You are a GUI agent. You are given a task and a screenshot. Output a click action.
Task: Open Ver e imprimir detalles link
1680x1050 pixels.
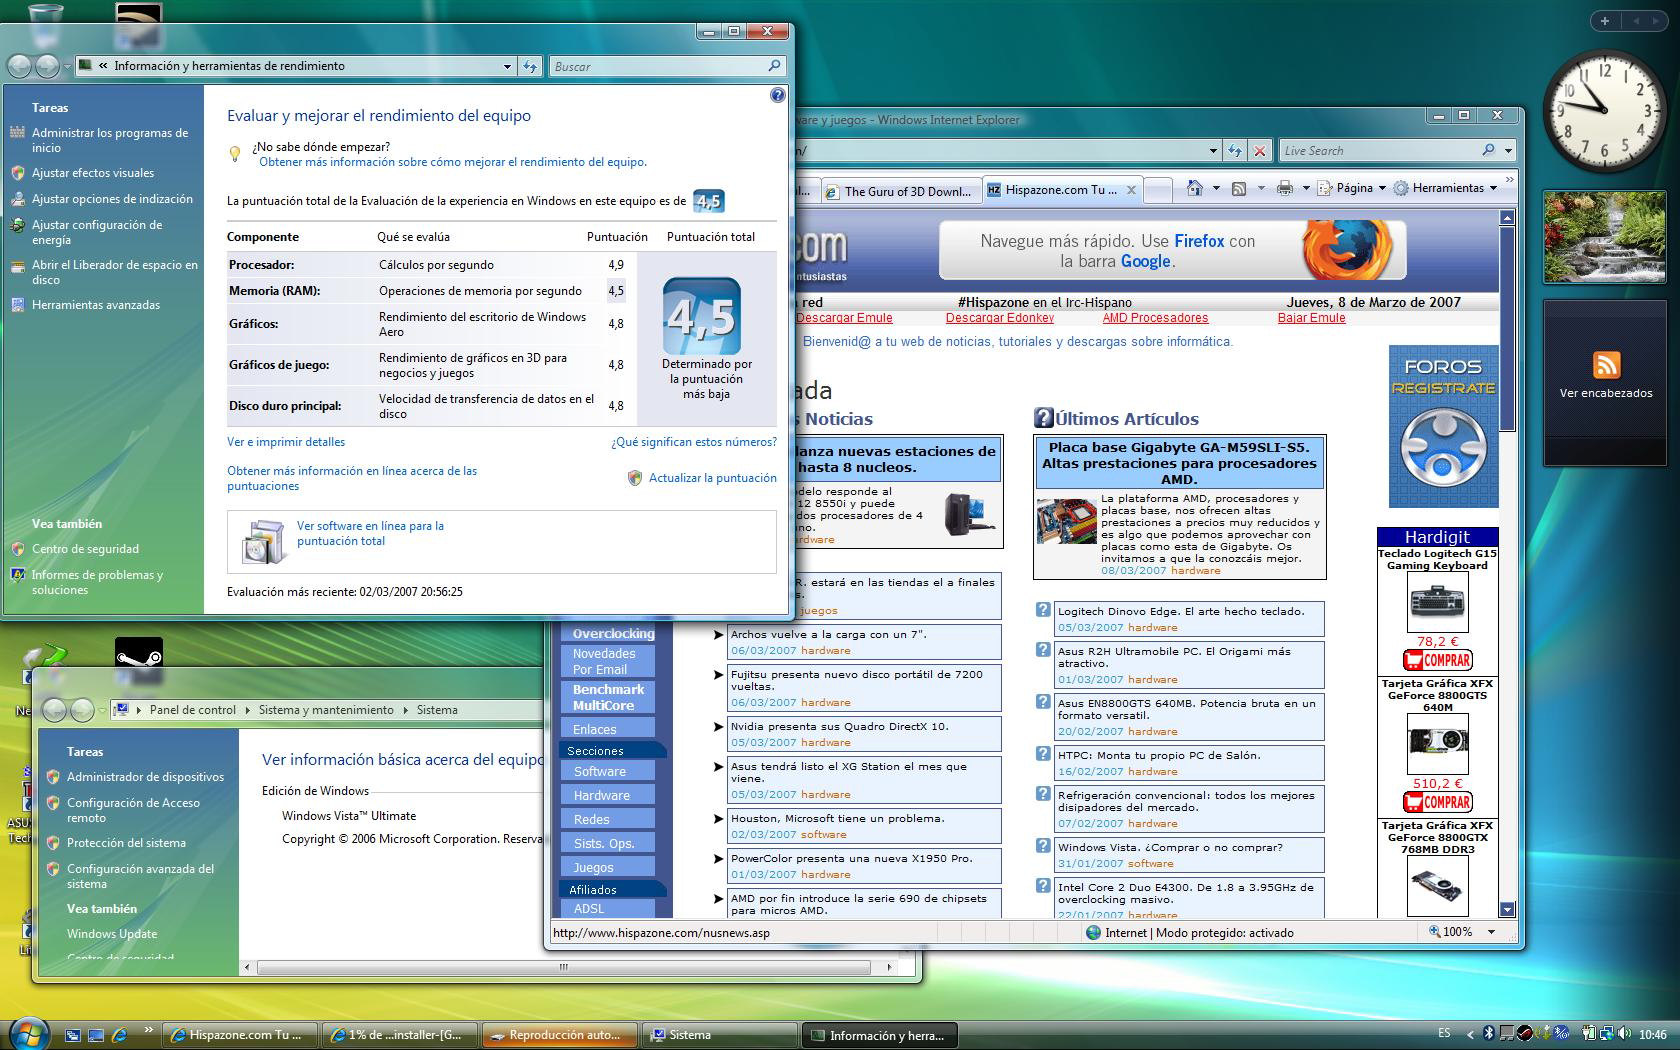click(x=286, y=442)
